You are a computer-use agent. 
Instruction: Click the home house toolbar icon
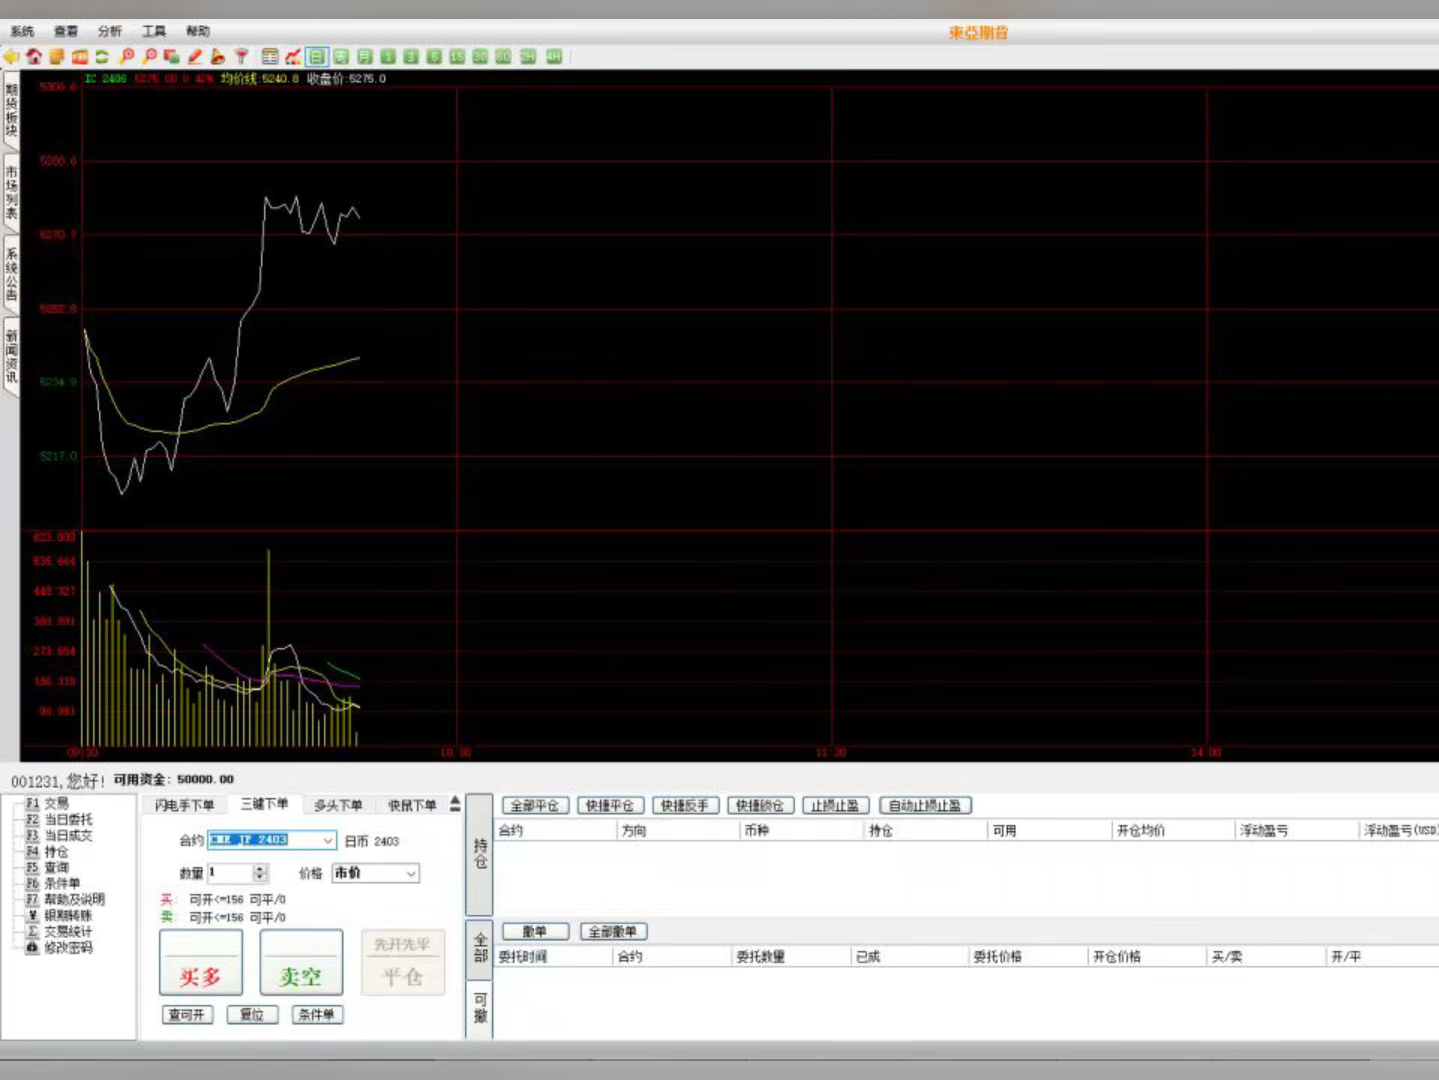coord(34,57)
